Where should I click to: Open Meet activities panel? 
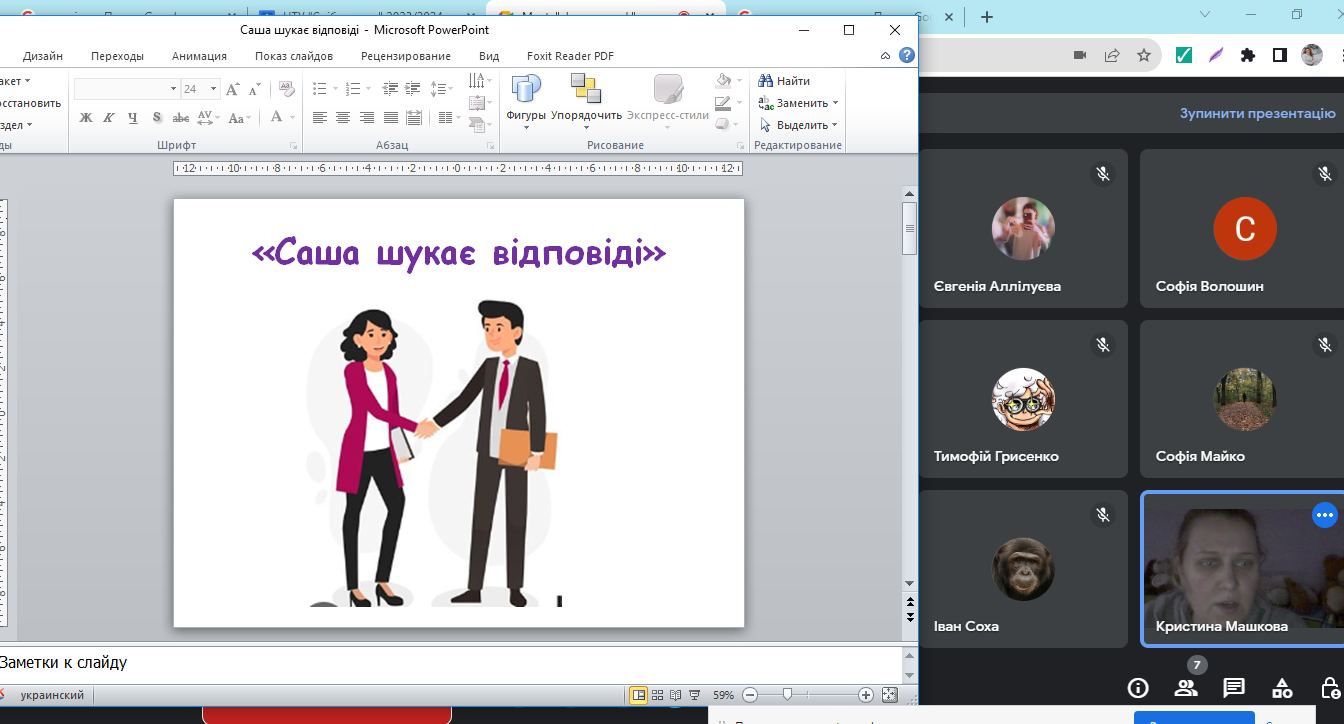(x=1282, y=688)
